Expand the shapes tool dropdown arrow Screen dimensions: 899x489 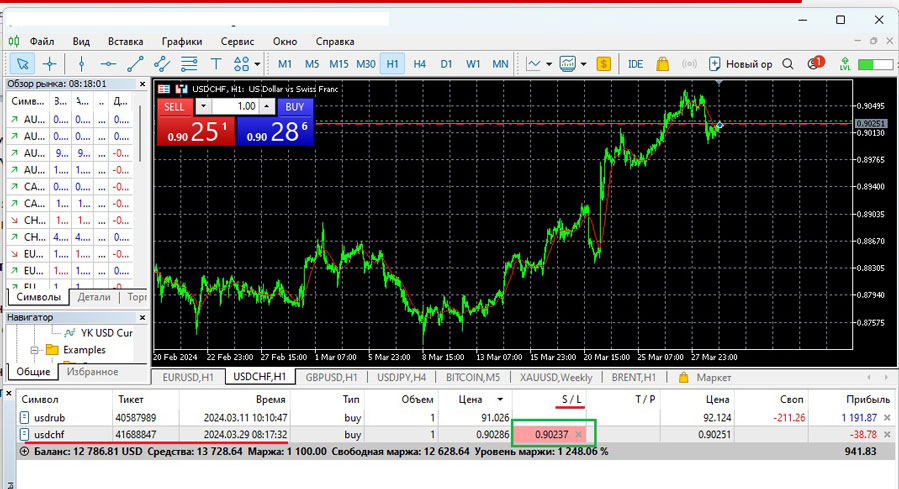coord(257,64)
